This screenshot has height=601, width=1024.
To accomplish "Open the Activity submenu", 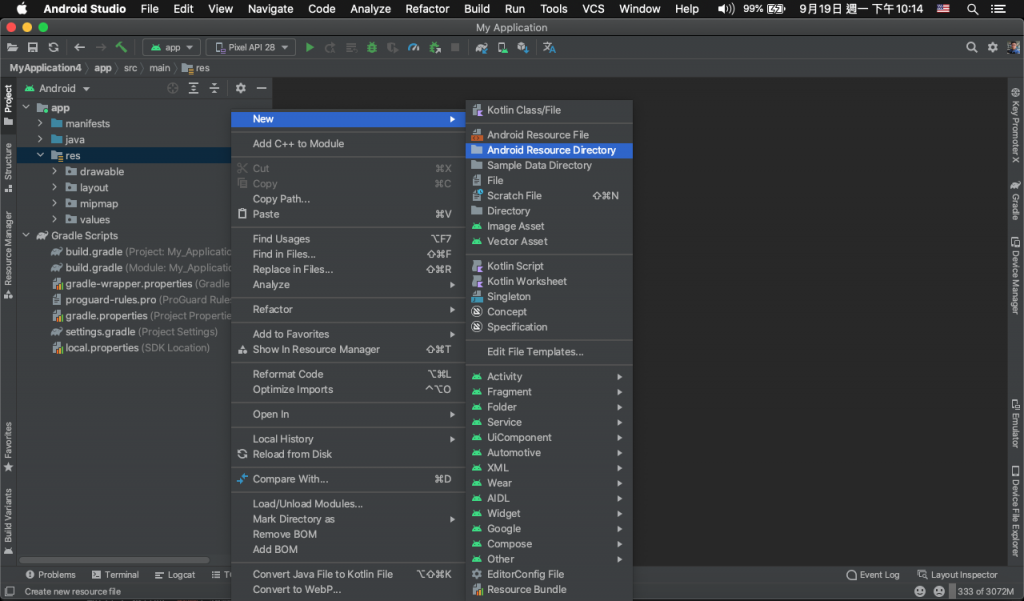I will click(x=549, y=376).
